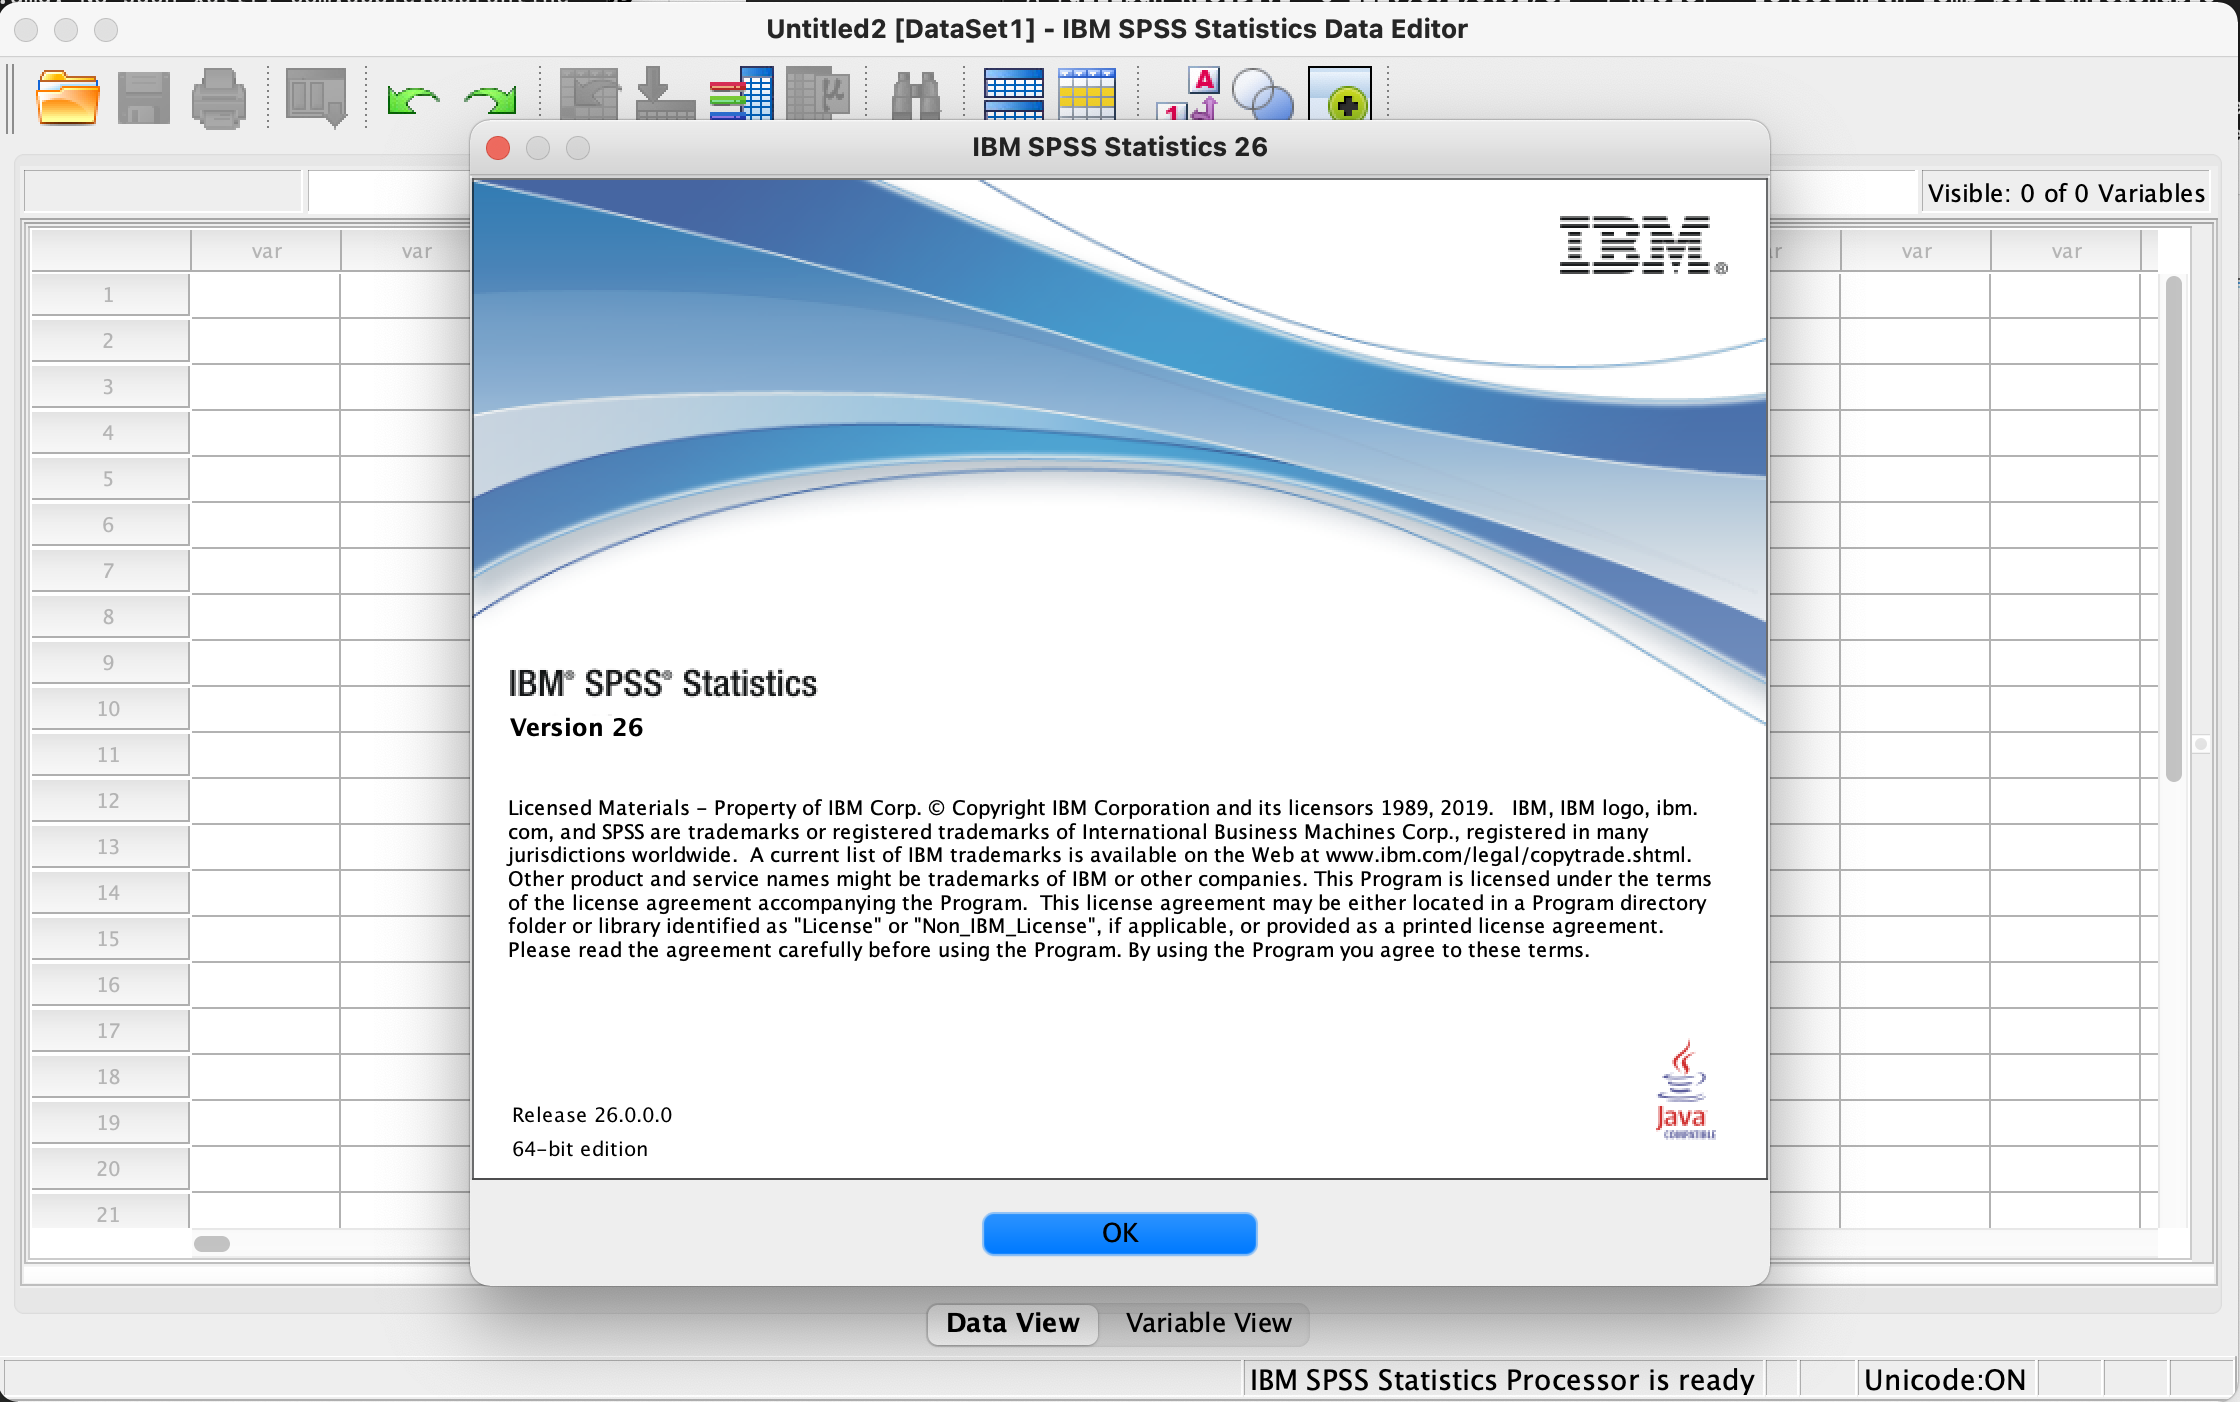Open a data document with the folder icon
2240x1402 pixels.
[68, 97]
